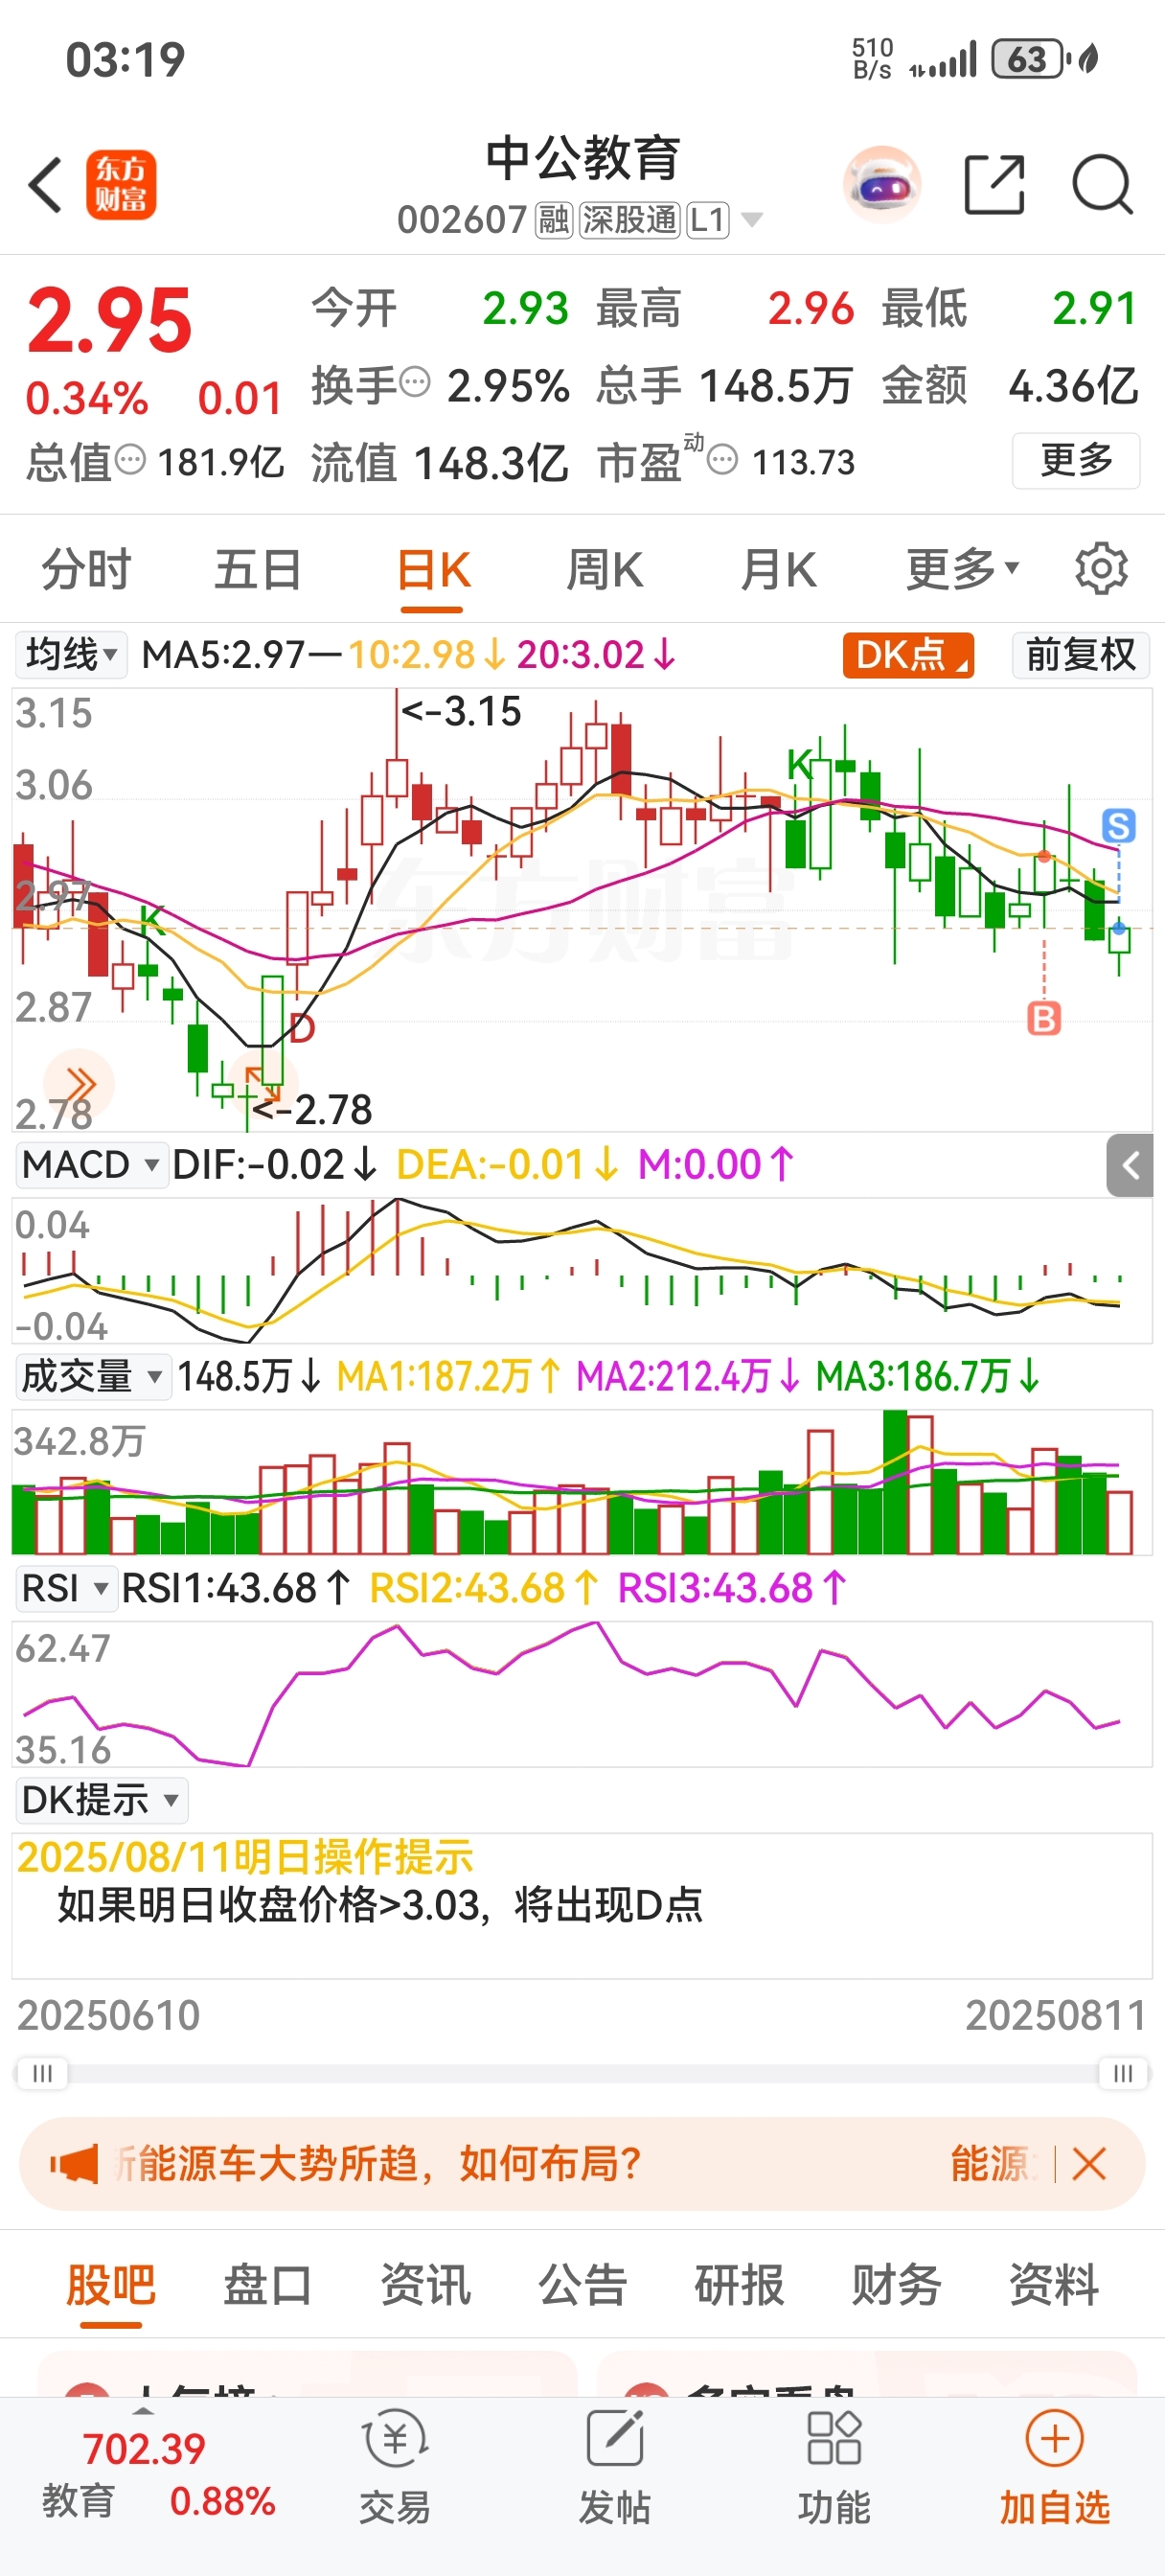This screenshot has width=1165, height=2576.
Task: Expand stock code dropdown triangle
Action: pos(751,220)
